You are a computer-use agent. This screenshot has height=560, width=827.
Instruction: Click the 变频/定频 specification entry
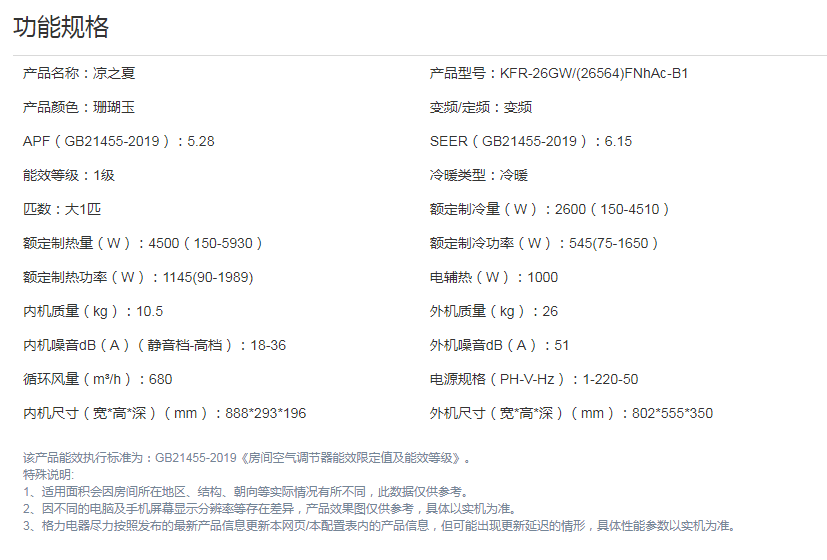click(x=481, y=107)
